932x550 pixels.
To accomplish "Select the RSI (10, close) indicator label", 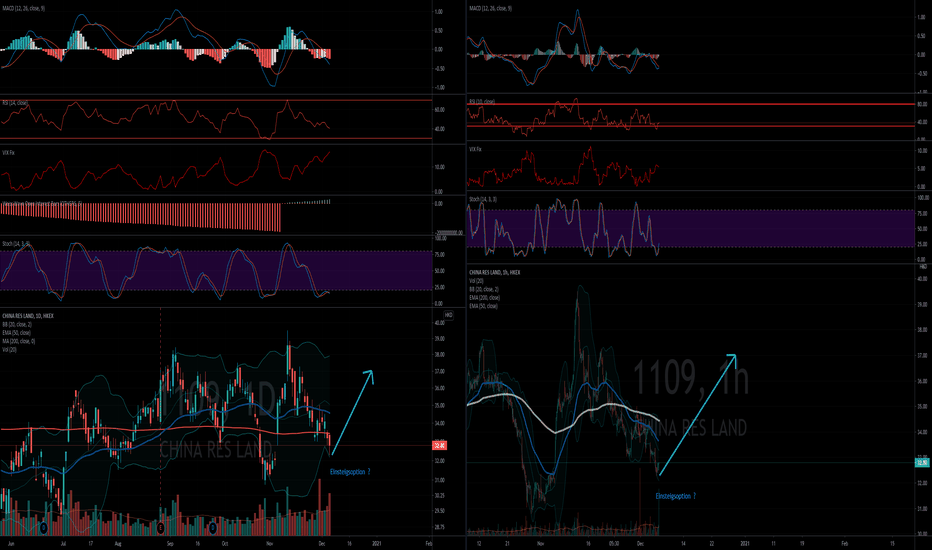I will coord(481,102).
